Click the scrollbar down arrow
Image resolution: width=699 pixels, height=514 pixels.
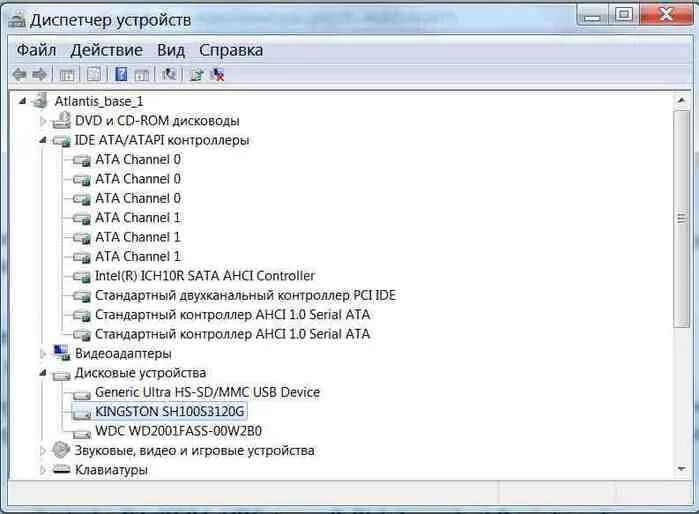click(x=681, y=469)
